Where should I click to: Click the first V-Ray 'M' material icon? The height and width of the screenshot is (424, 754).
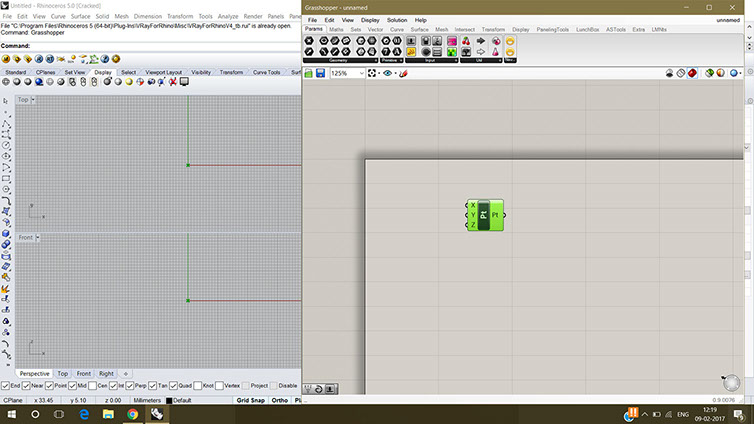point(6,59)
